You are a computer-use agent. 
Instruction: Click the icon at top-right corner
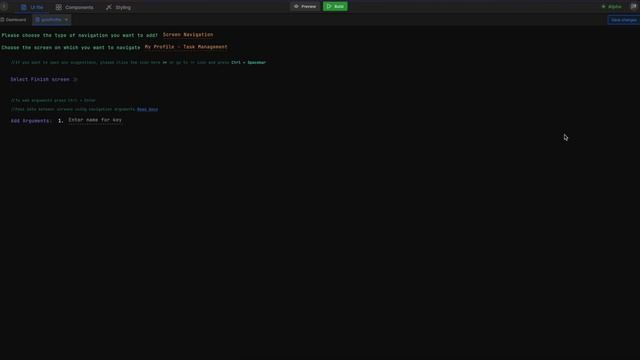[634, 7]
